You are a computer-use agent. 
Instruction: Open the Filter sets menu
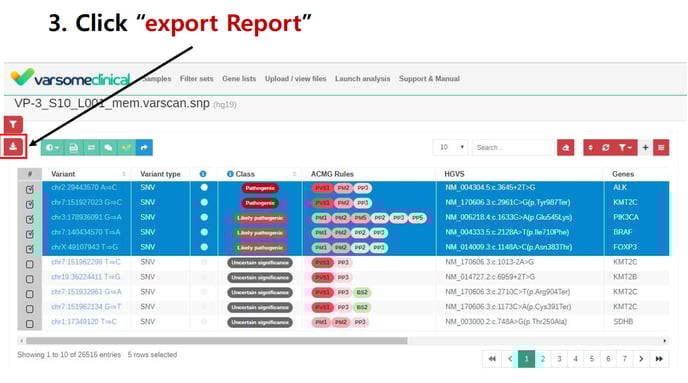click(x=197, y=79)
